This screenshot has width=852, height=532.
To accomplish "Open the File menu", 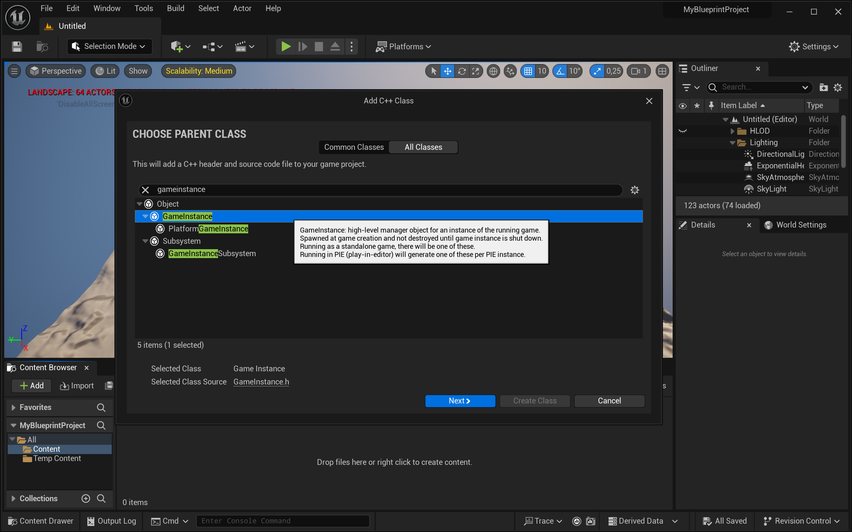I will pos(47,8).
